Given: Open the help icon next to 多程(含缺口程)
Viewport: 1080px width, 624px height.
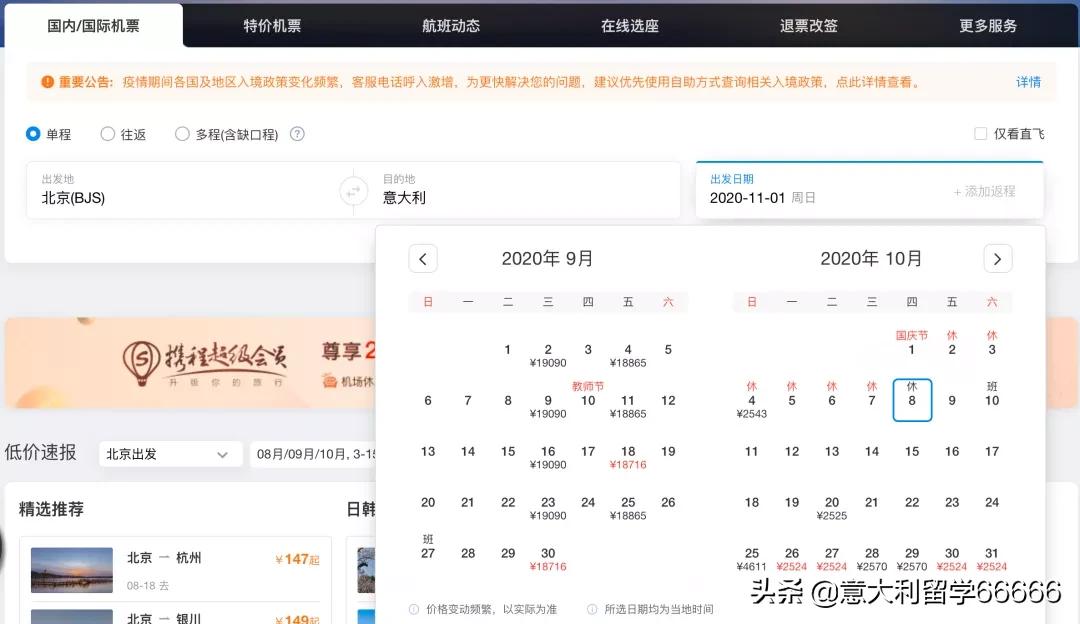Looking at the screenshot, I should click(x=296, y=133).
